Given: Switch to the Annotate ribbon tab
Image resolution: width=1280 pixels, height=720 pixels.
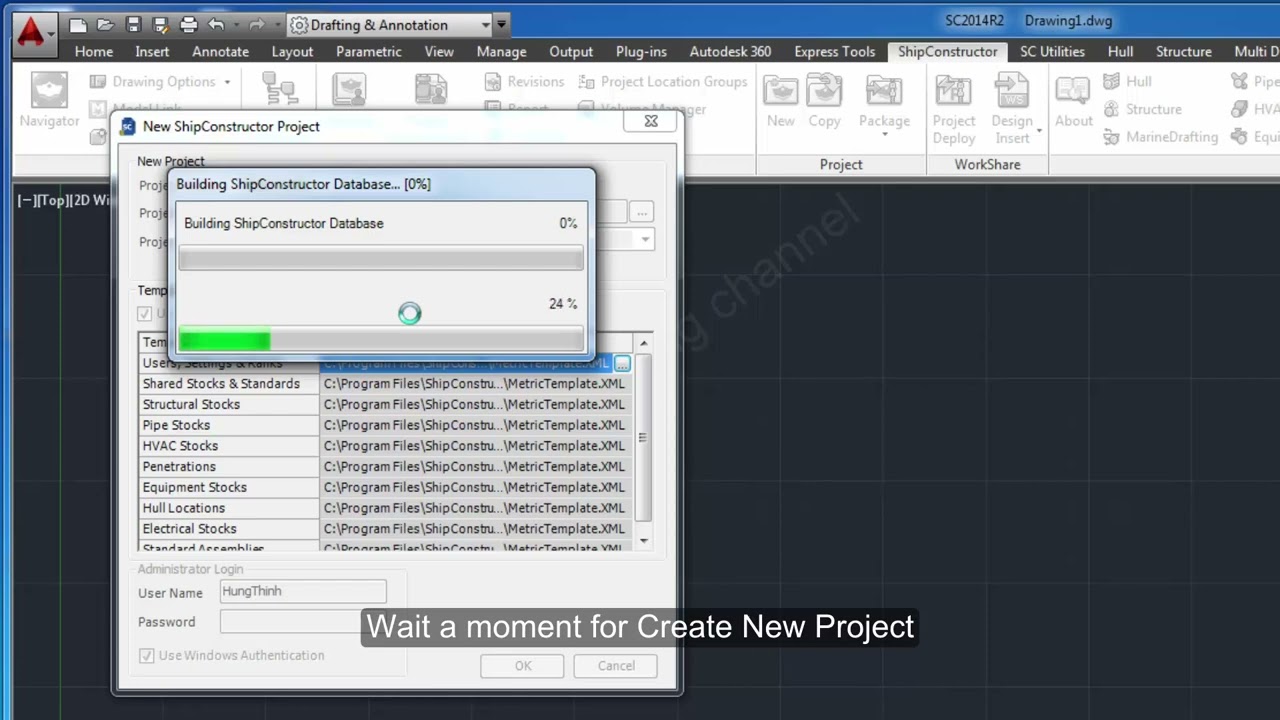Looking at the screenshot, I should [x=220, y=51].
